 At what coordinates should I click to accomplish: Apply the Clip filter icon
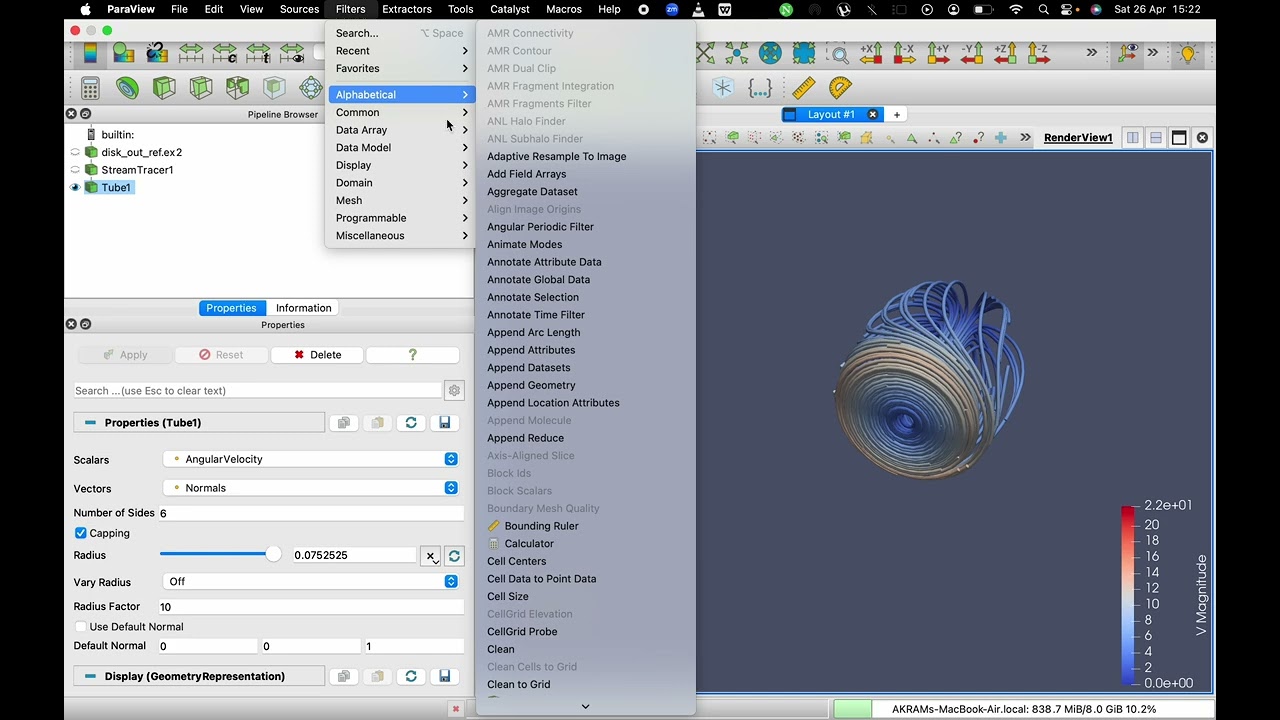click(x=164, y=87)
